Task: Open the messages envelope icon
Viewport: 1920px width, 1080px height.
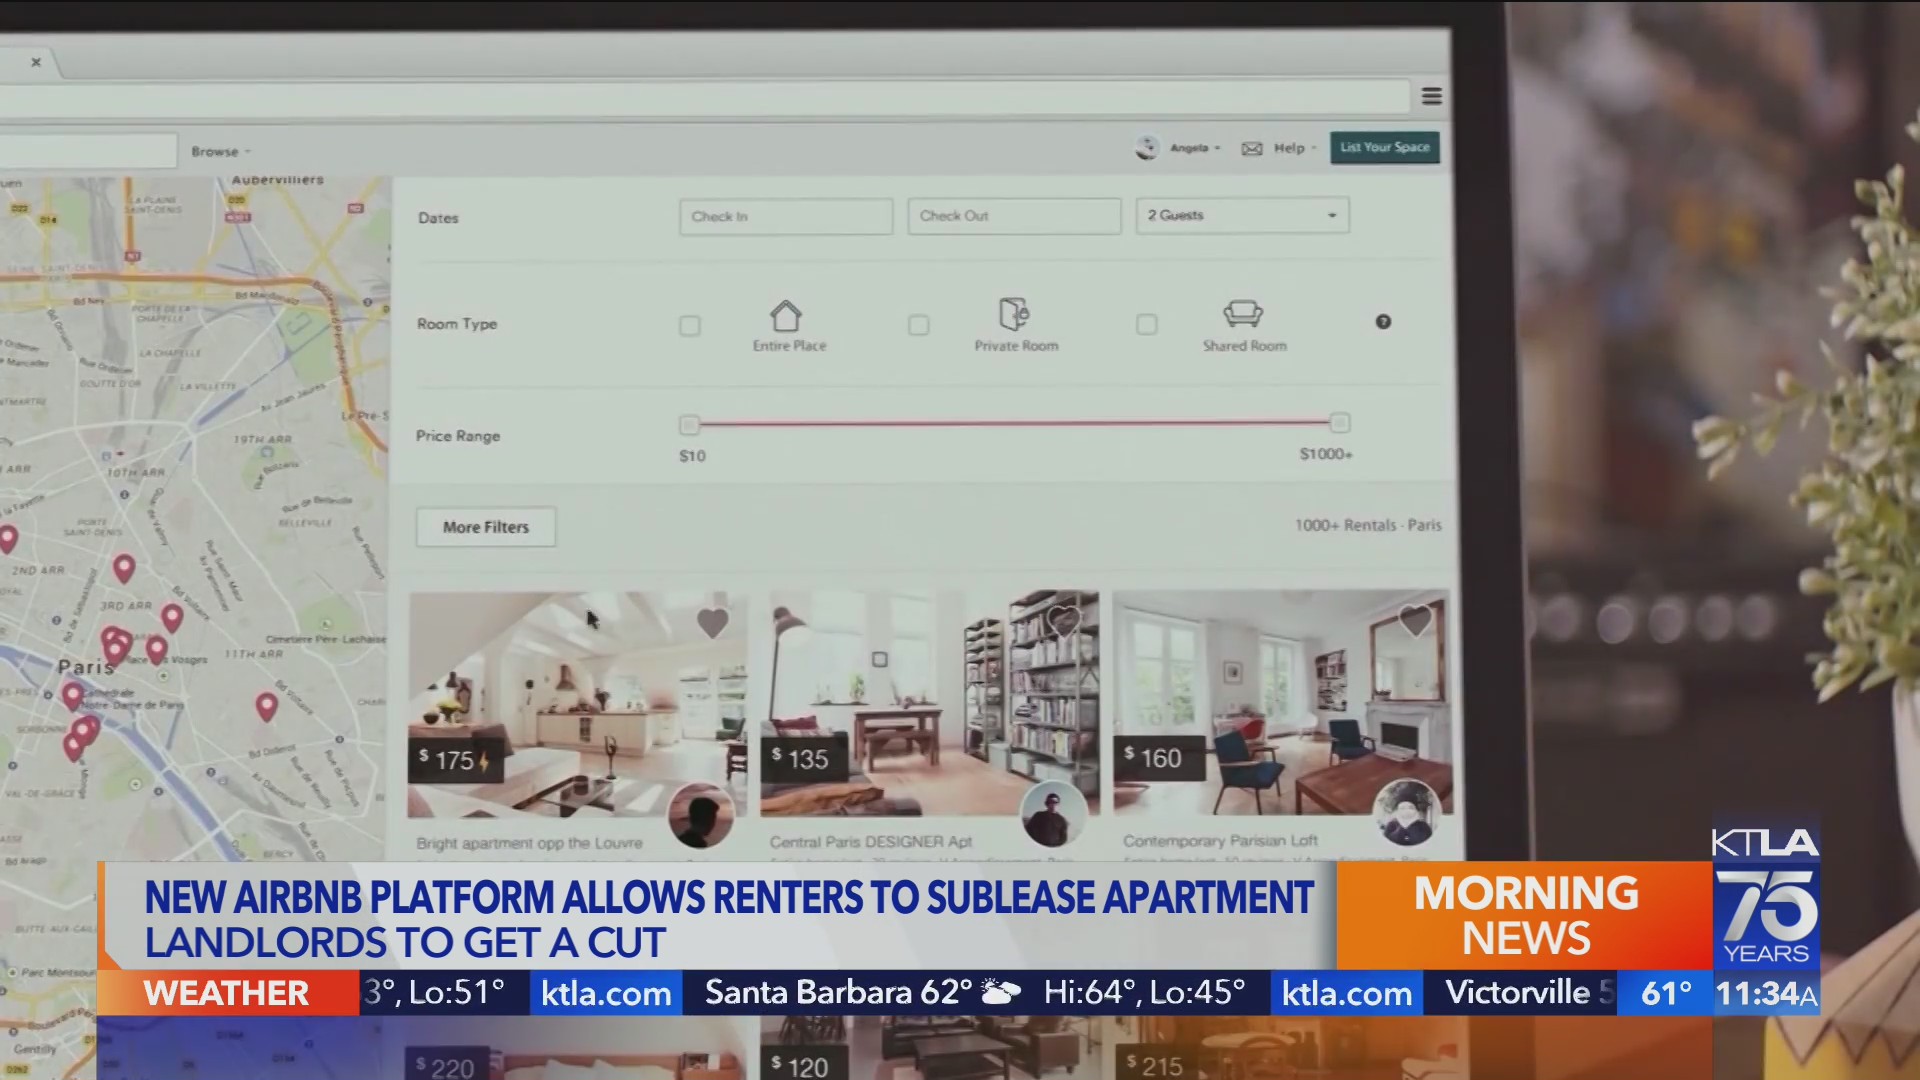Action: coord(1252,147)
